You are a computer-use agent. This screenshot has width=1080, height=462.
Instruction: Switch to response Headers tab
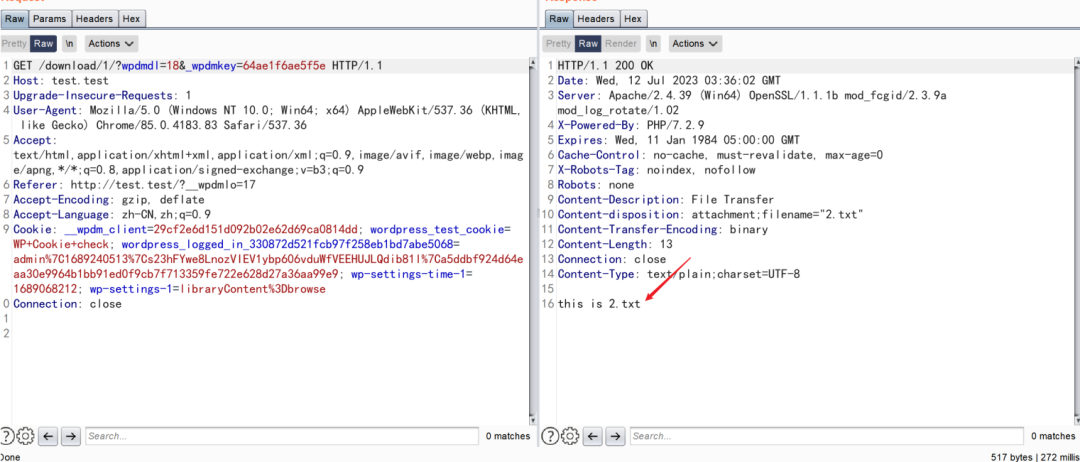click(596, 19)
